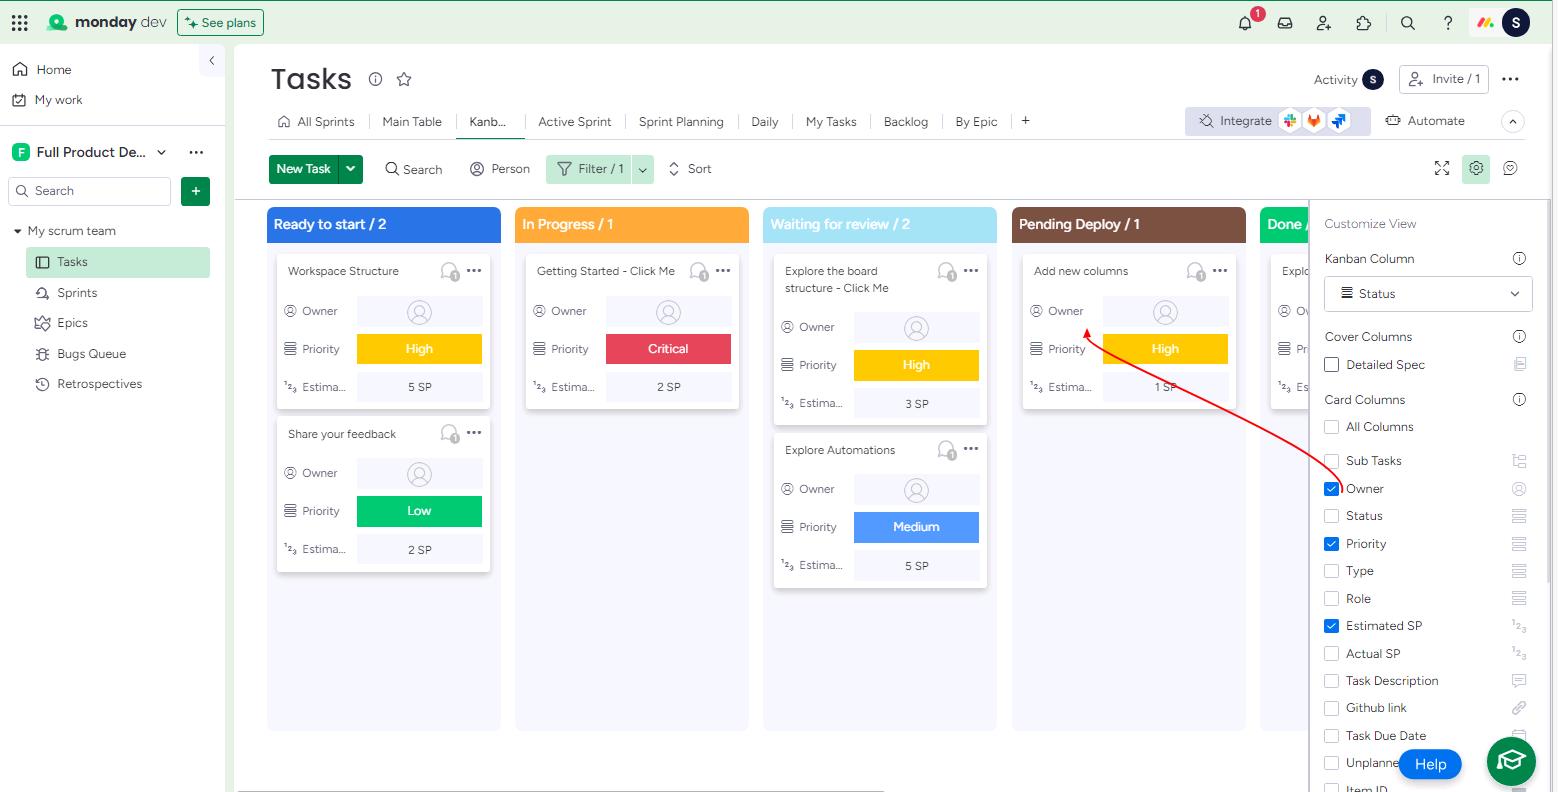Click New Task button
This screenshot has height=792, width=1558.
coord(304,169)
